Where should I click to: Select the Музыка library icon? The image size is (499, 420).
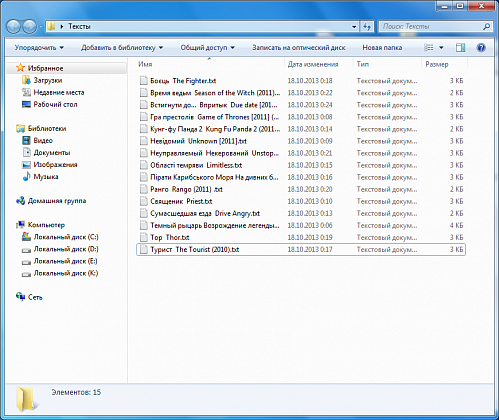pyautogui.click(x=27, y=177)
